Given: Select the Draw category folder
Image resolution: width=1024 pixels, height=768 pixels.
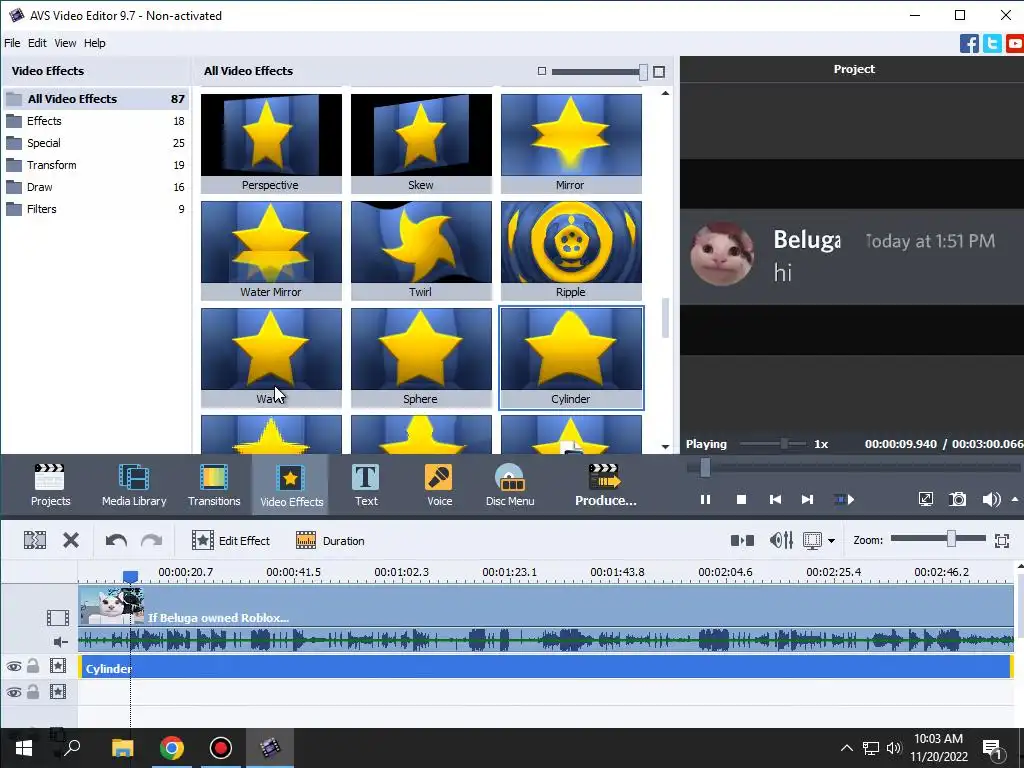Looking at the screenshot, I should [x=96, y=187].
